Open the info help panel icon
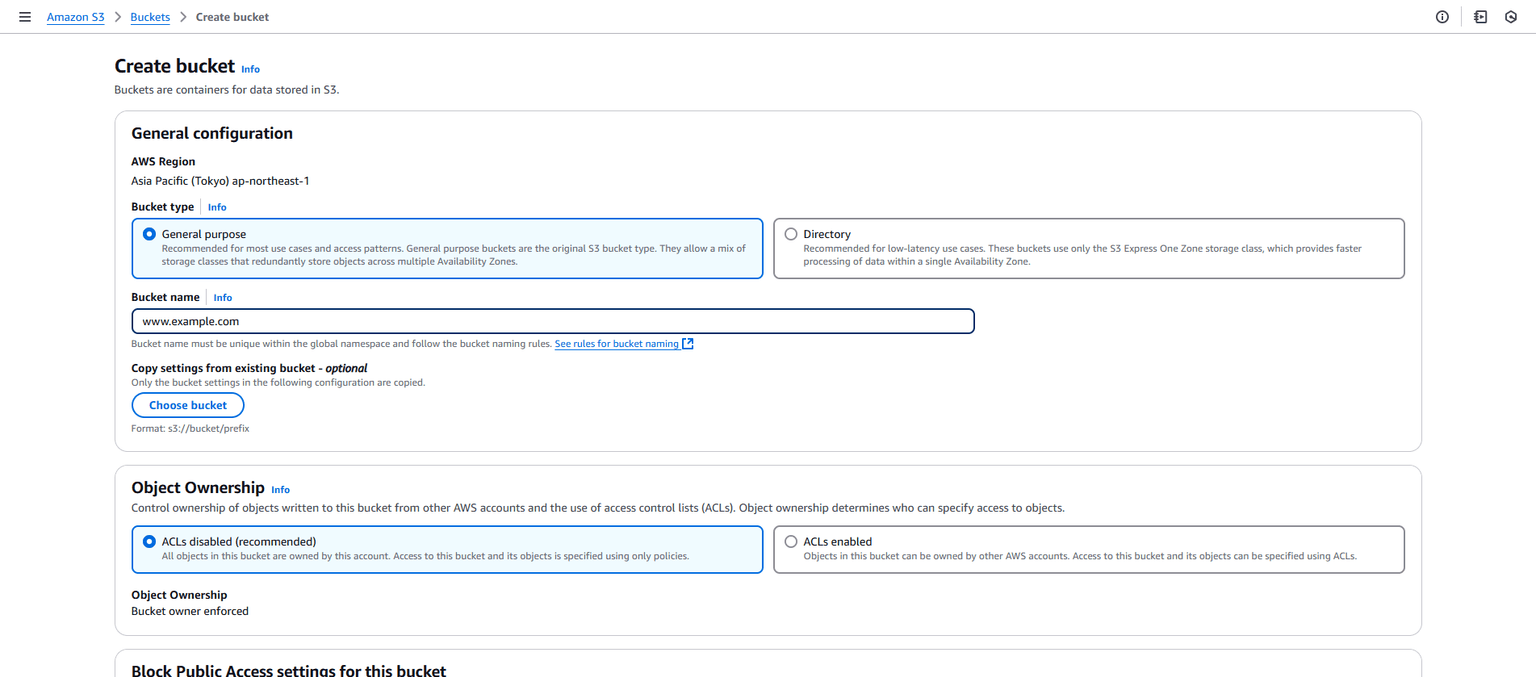 [x=1442, y=17]
